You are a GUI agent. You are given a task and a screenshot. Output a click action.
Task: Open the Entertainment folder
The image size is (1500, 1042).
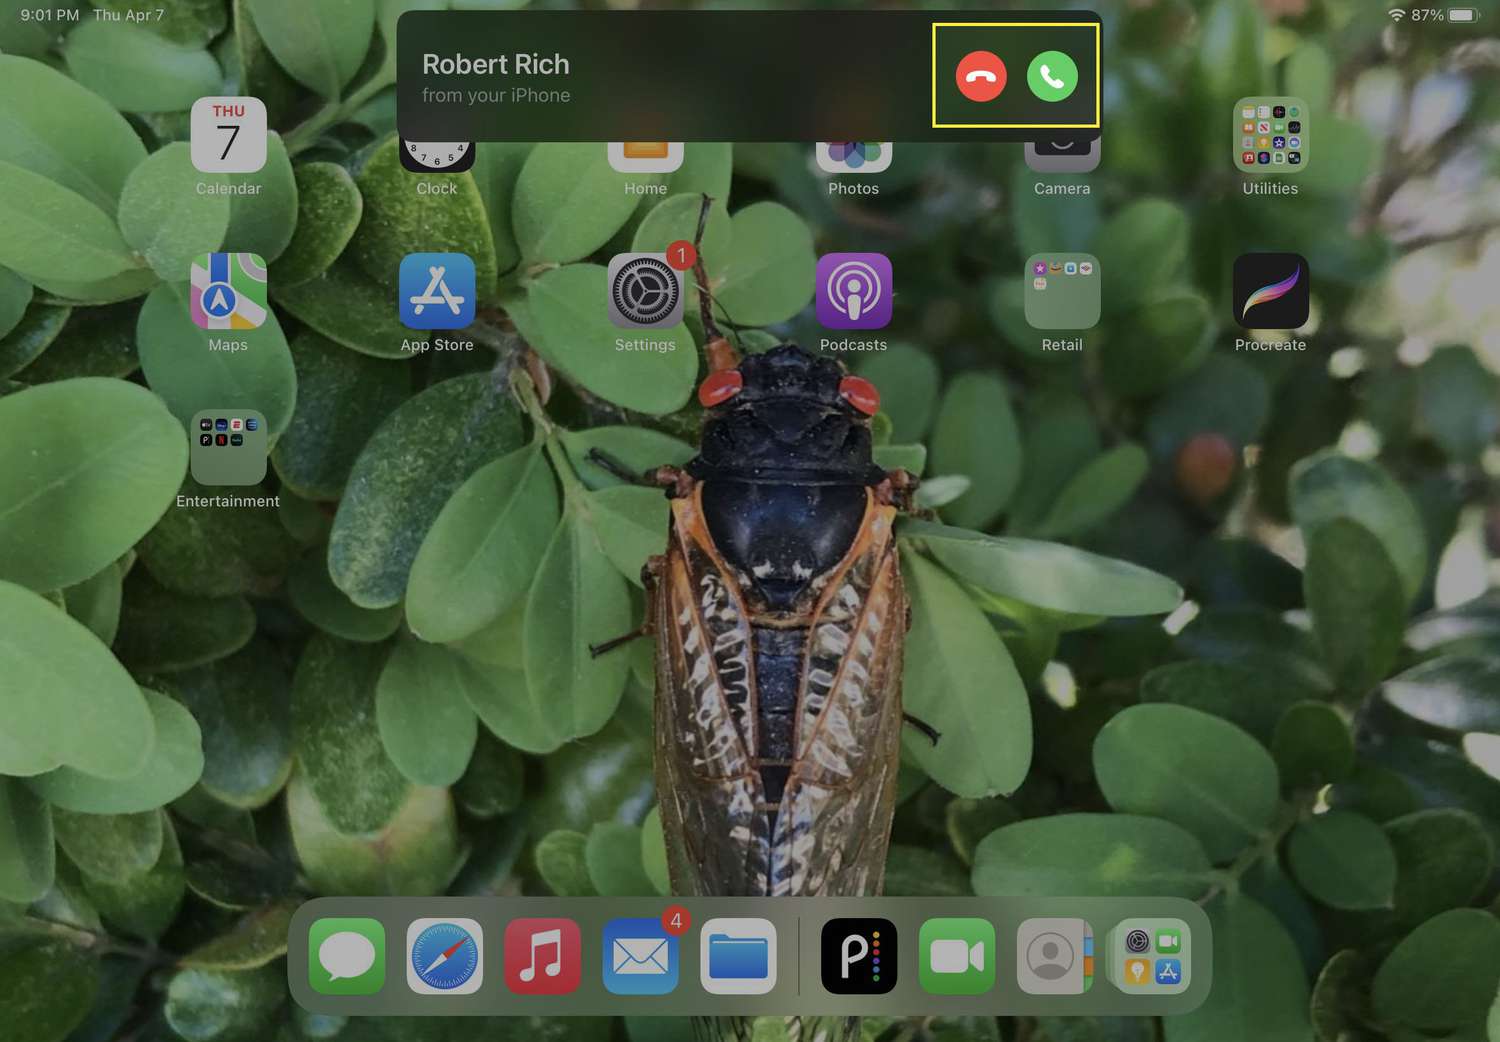click(x=228, y=448)
